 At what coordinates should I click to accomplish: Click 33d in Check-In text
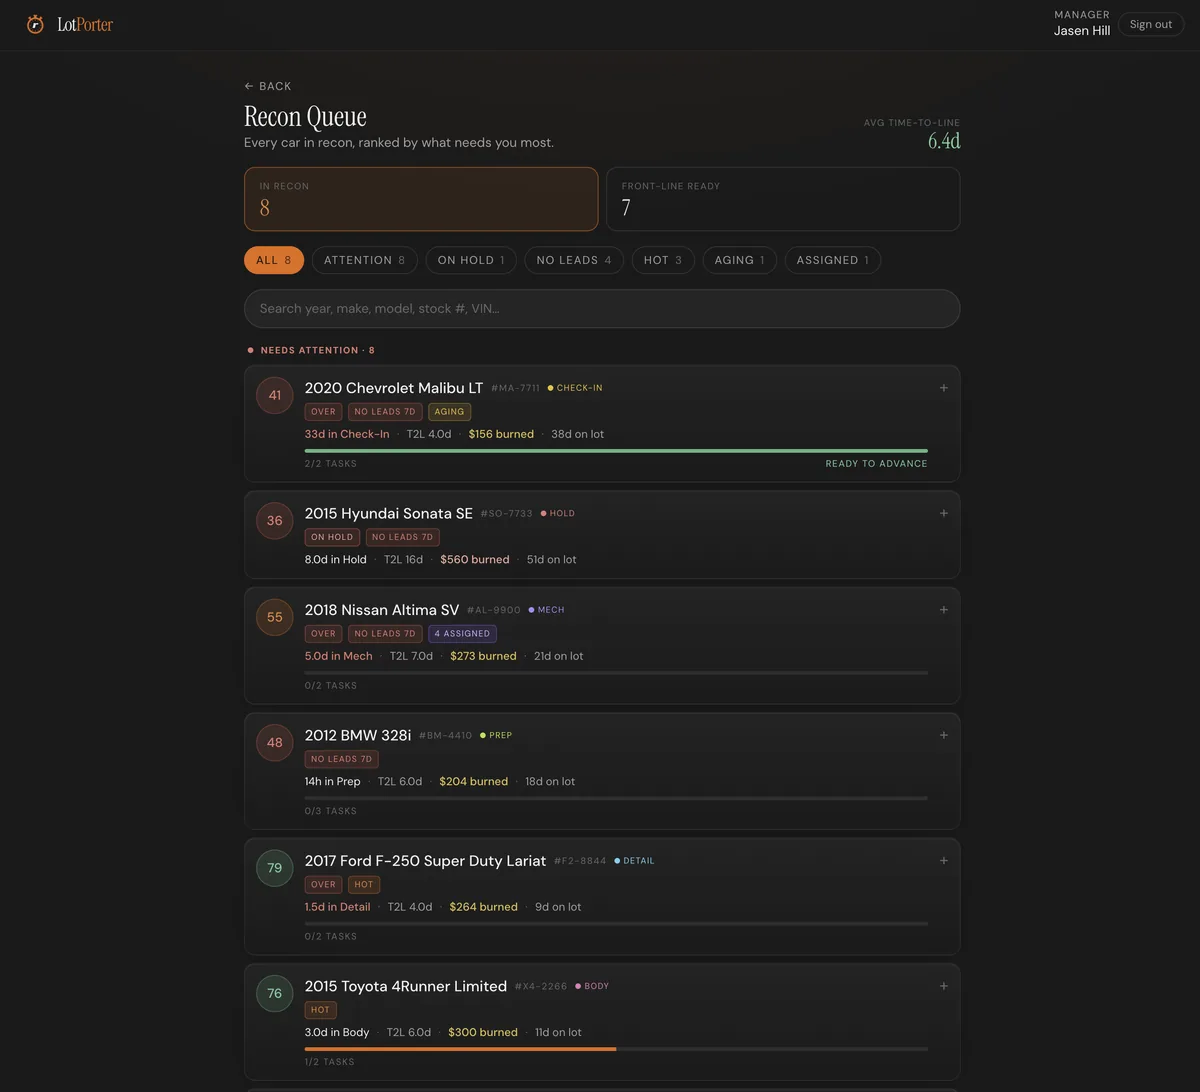[x=347, y=434]
